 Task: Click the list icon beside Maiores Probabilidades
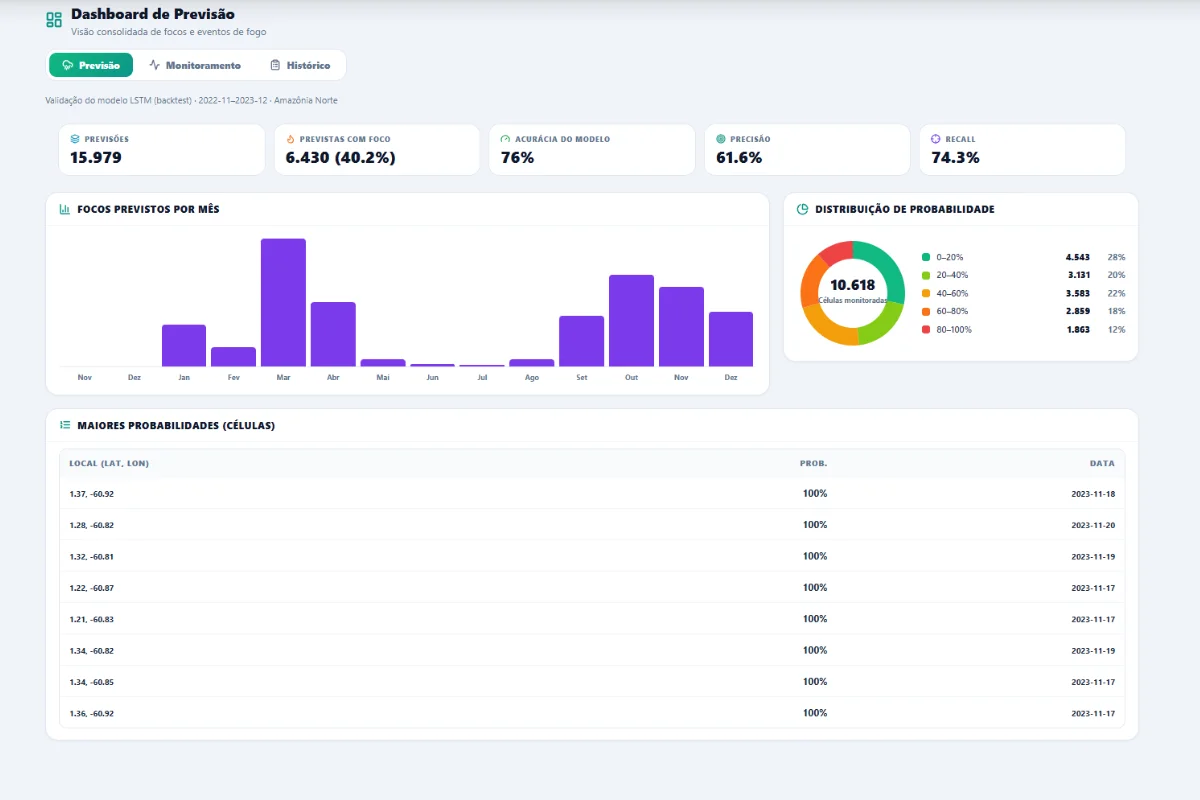tap(64, 425)
